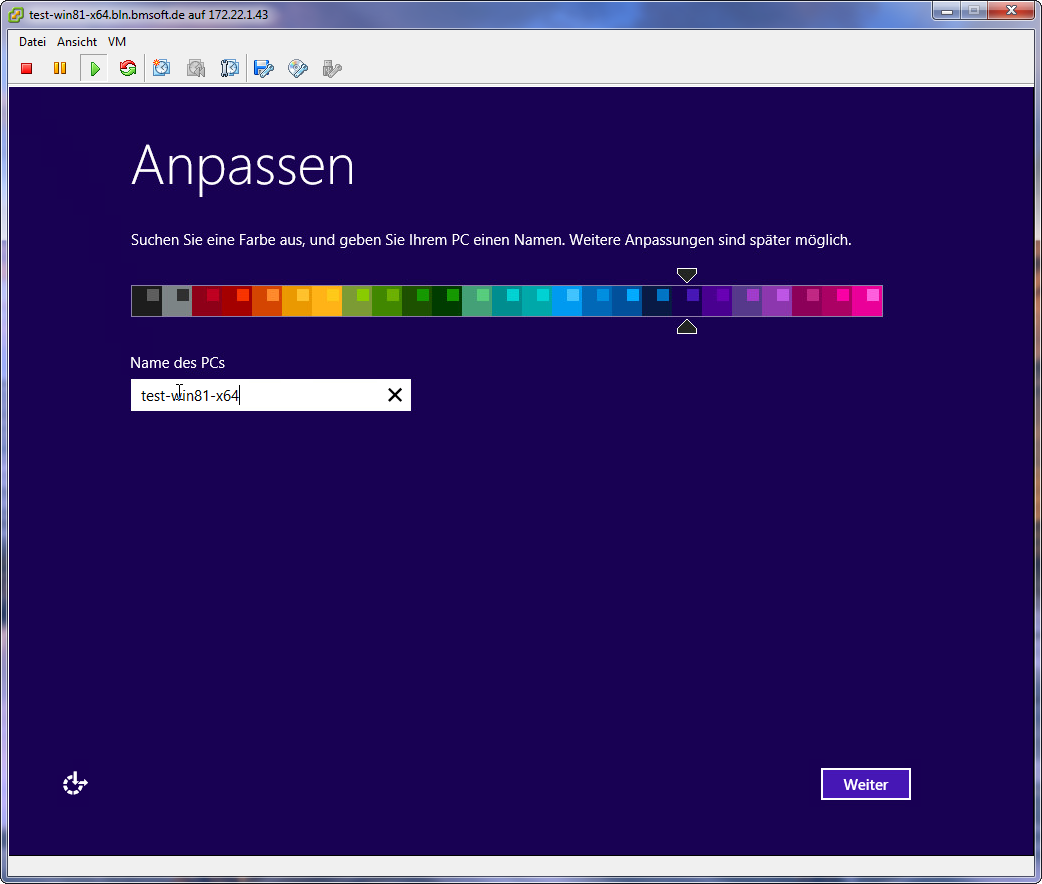Open the VM menu
This screenshot has height=884, width=1042.
tap(117, 42)
